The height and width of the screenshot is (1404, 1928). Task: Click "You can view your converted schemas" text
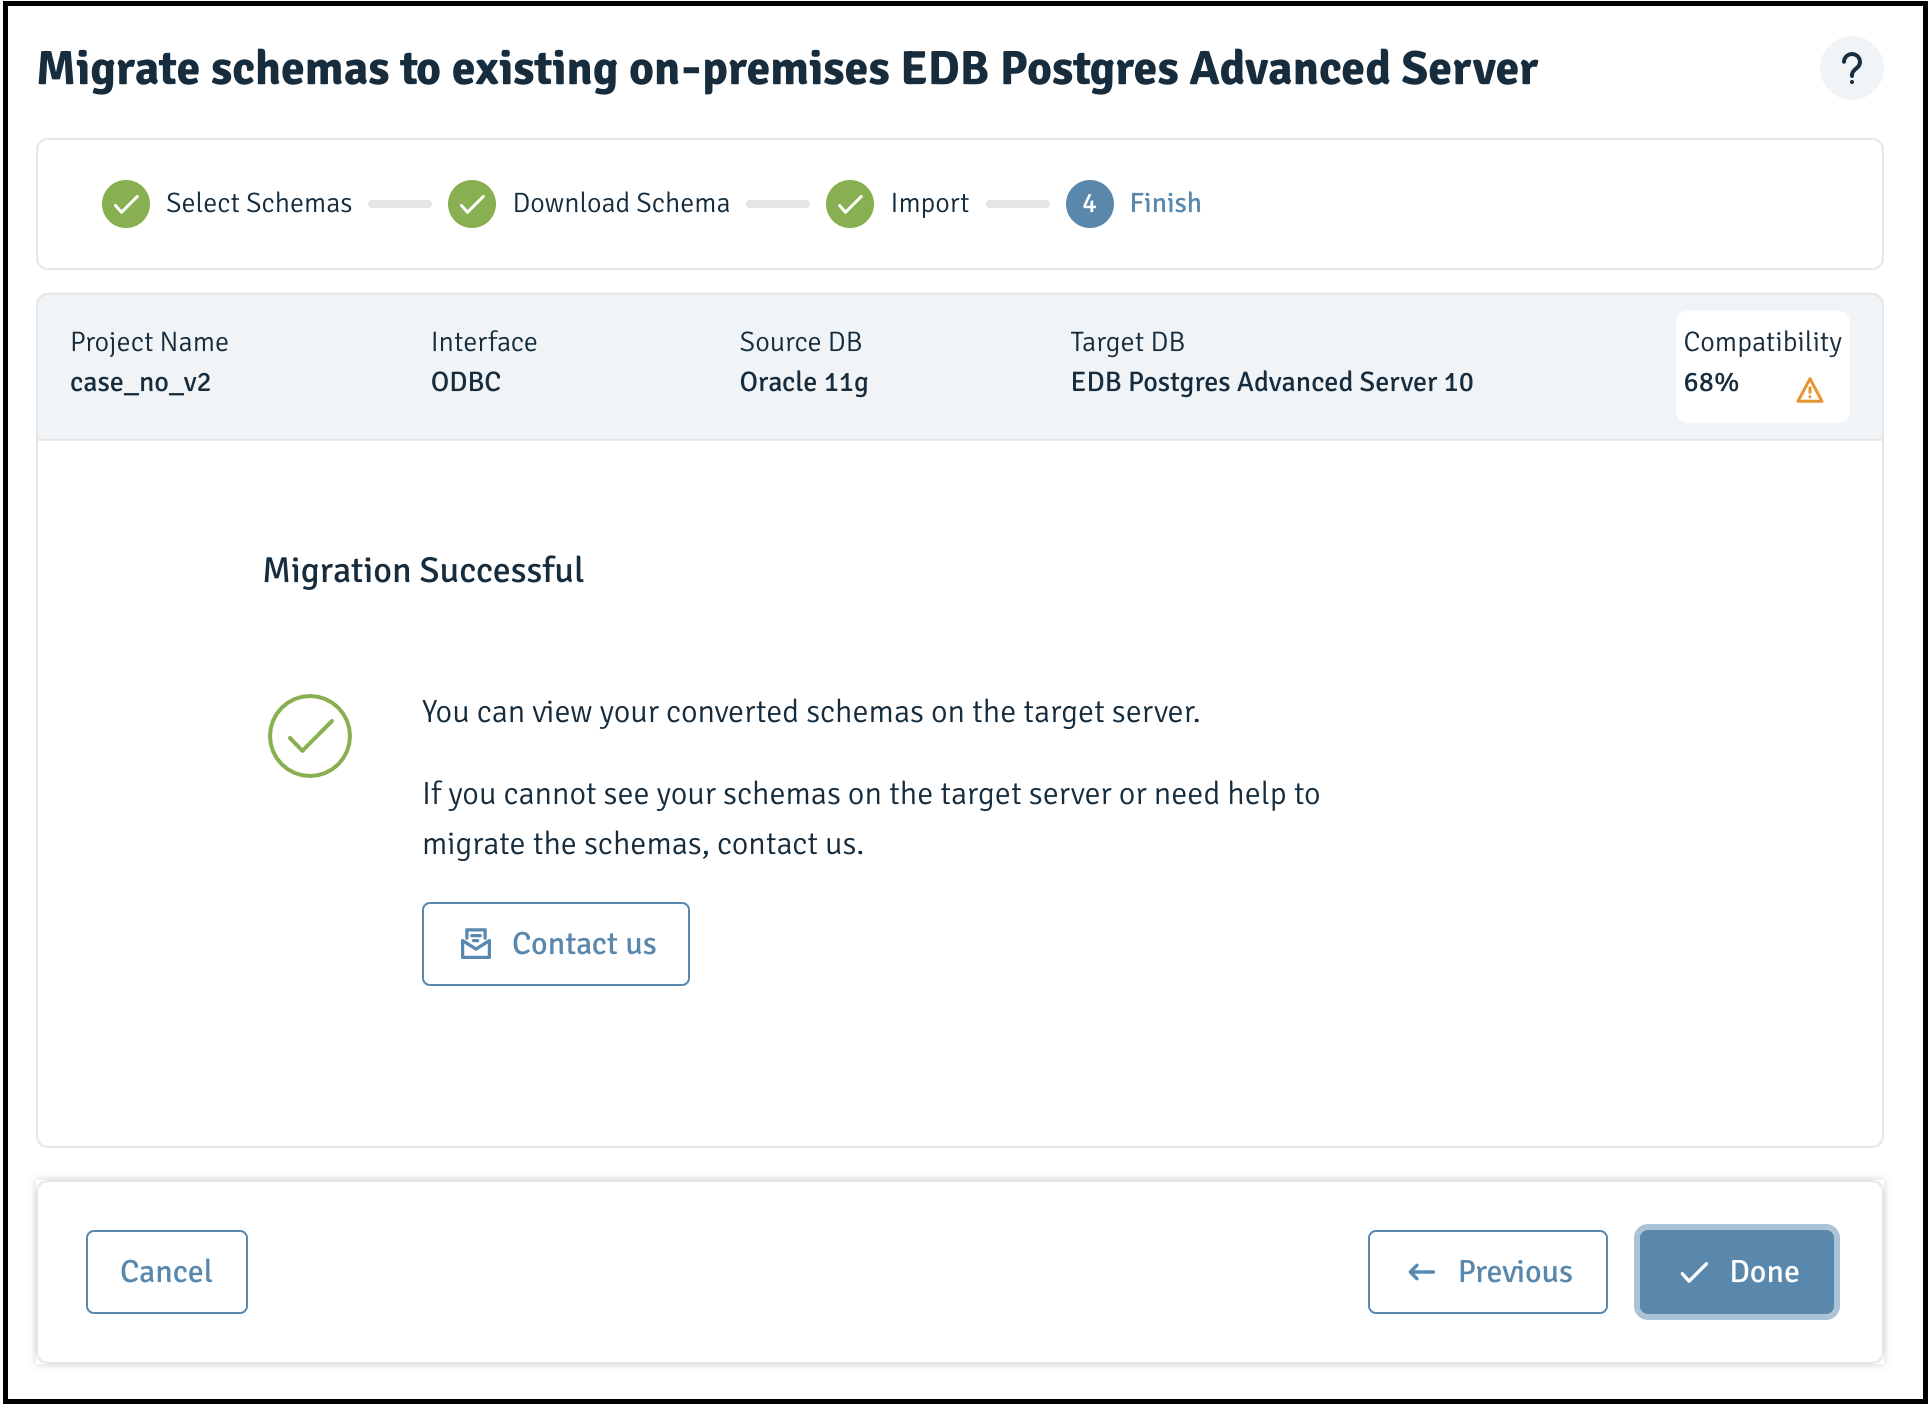pyautogui.click(x=811, y=712)
